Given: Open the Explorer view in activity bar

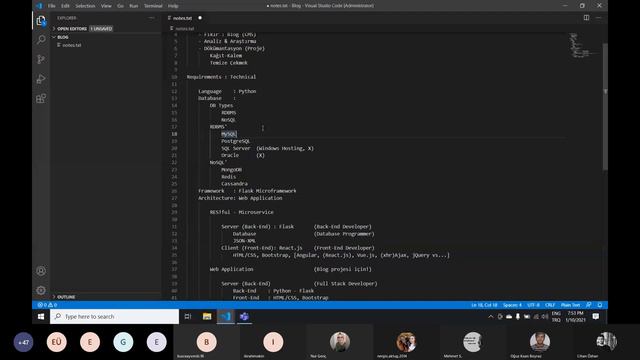Looking at the screenshot, I should tap(41, 20).
